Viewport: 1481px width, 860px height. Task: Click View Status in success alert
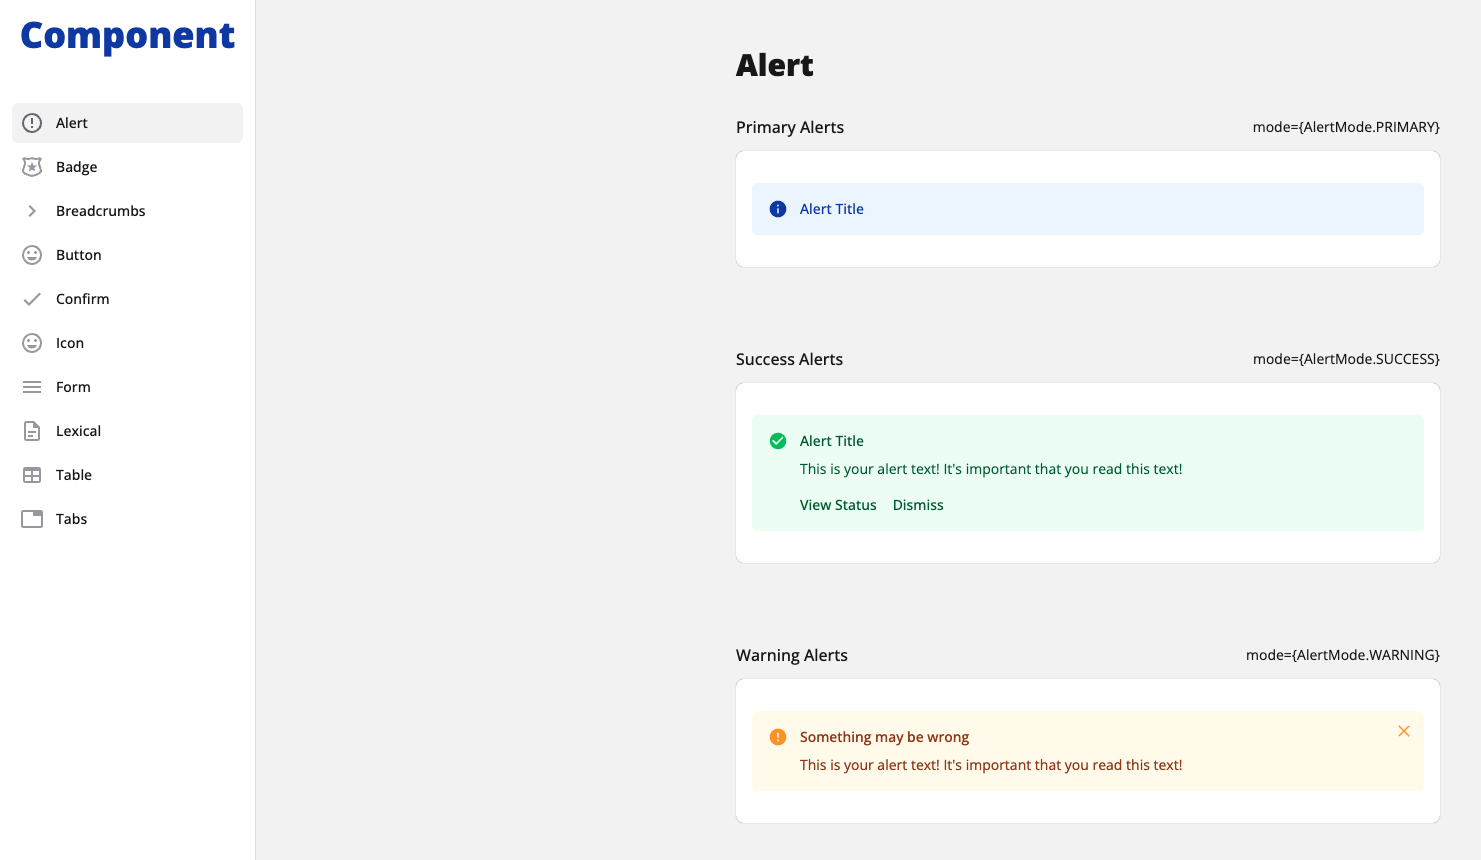[x=838, y=505]
